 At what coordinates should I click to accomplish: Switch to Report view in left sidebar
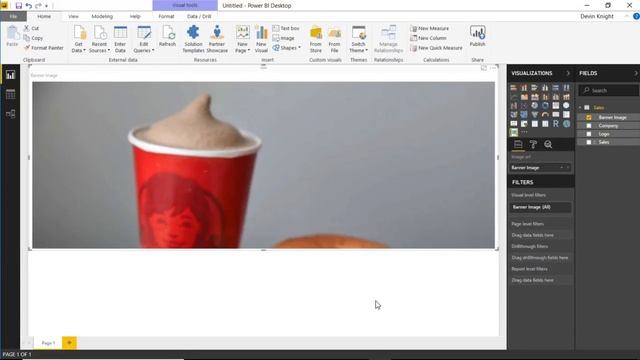pos(10,75)
